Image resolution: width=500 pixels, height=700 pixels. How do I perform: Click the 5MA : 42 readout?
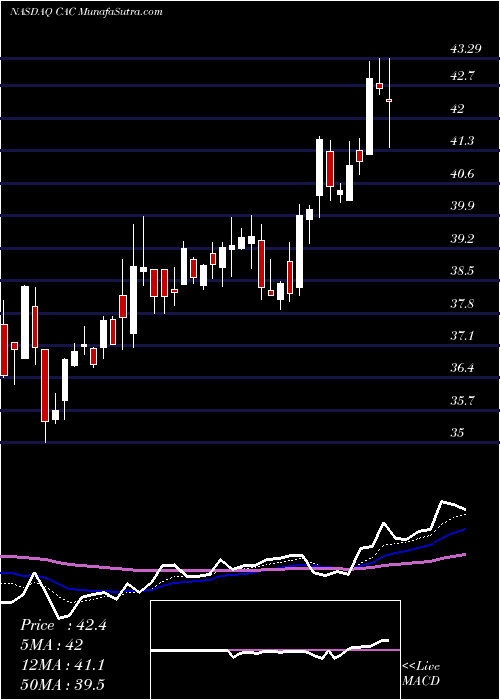click(52, 645)
